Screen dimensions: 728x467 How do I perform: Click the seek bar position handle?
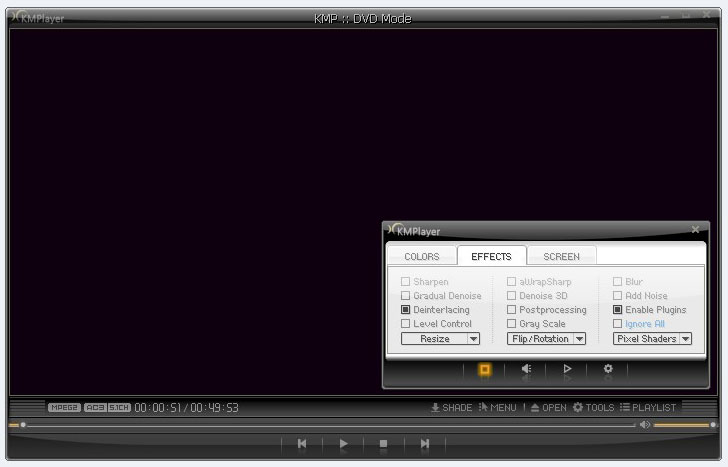[23, 425]
